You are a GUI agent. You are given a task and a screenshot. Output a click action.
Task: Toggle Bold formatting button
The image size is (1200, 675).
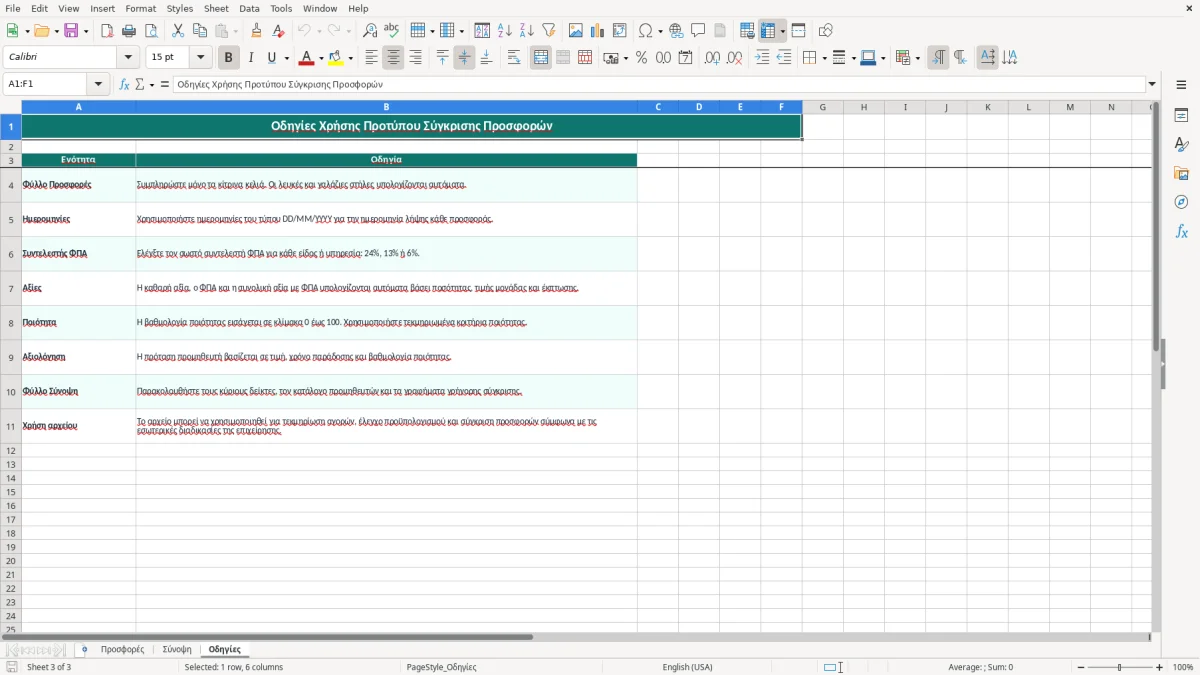[x=229, y=58]
